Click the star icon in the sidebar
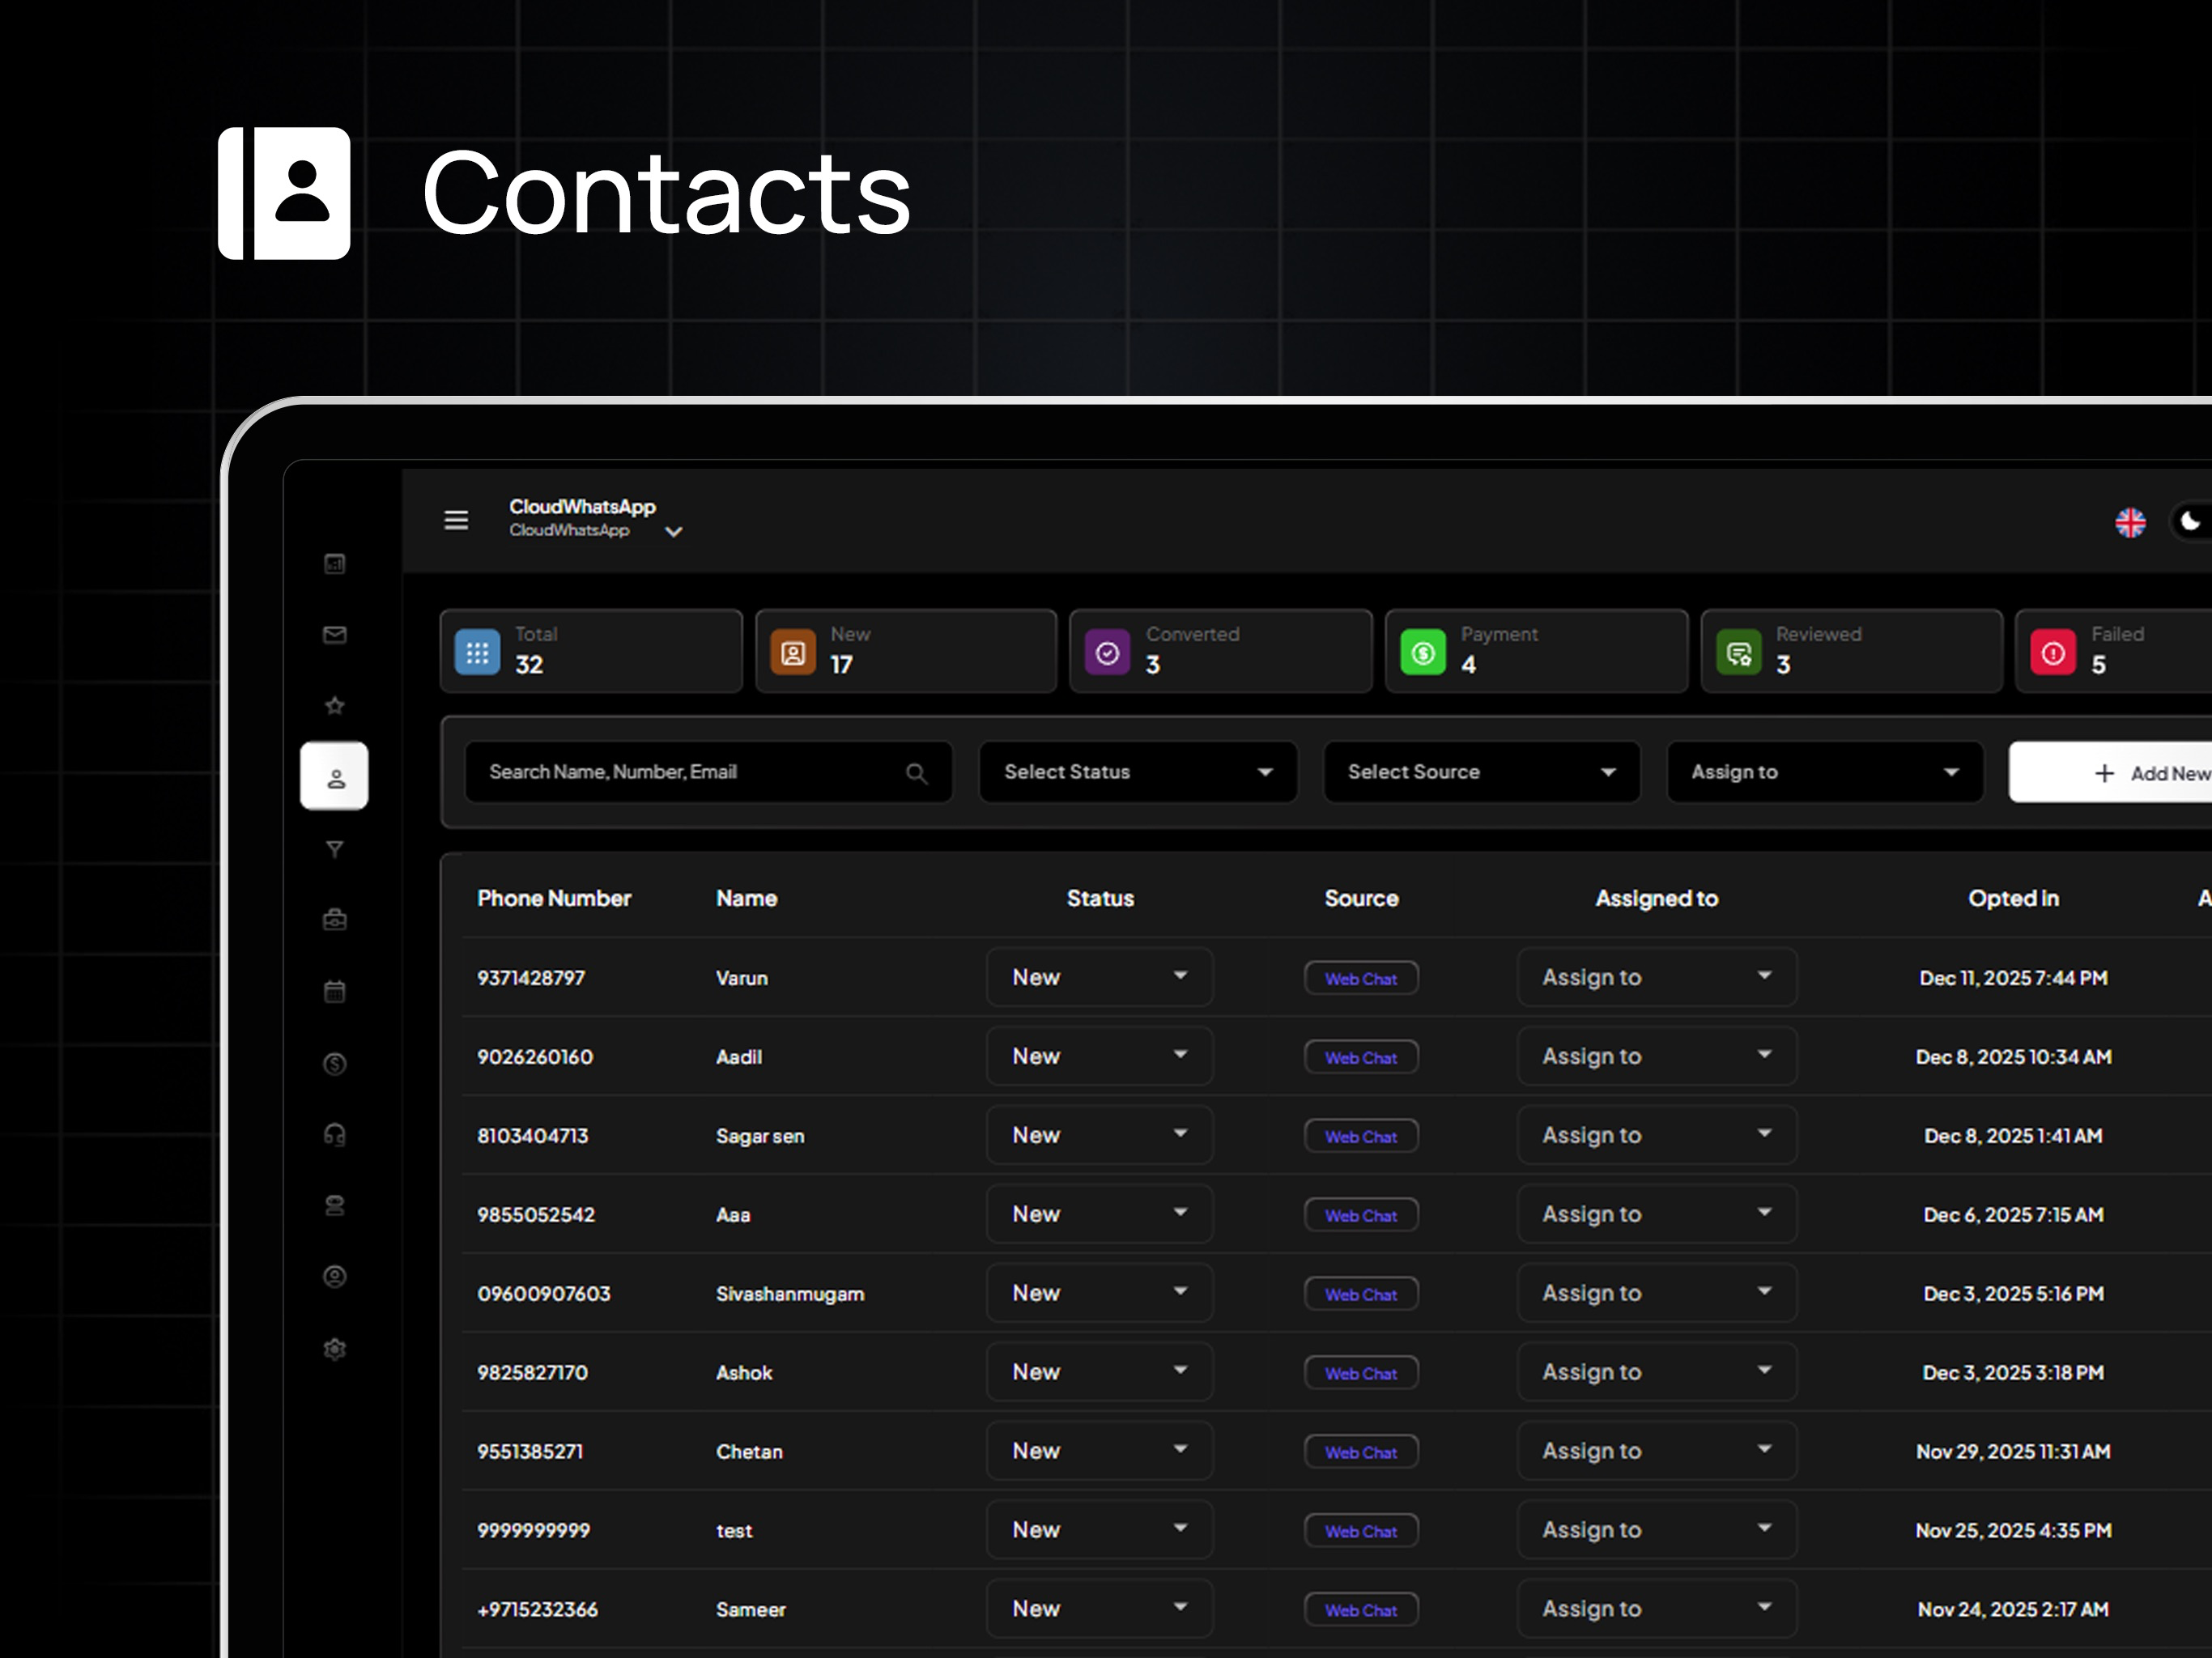 [x=335, y=706]
